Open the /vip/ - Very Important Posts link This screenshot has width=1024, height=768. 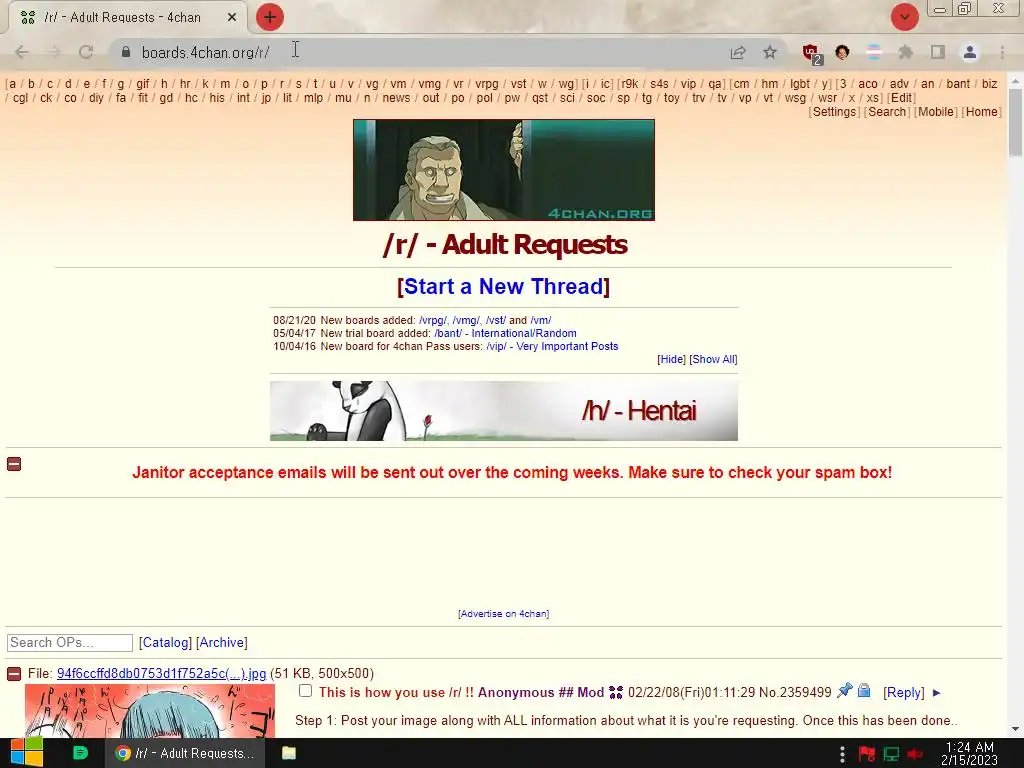point(552,346)
